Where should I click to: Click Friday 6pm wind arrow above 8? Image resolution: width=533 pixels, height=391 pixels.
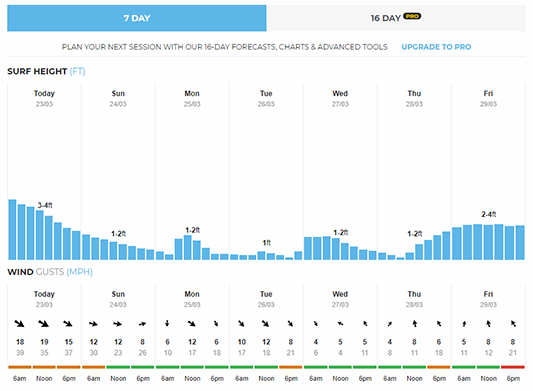coord(513,323)
